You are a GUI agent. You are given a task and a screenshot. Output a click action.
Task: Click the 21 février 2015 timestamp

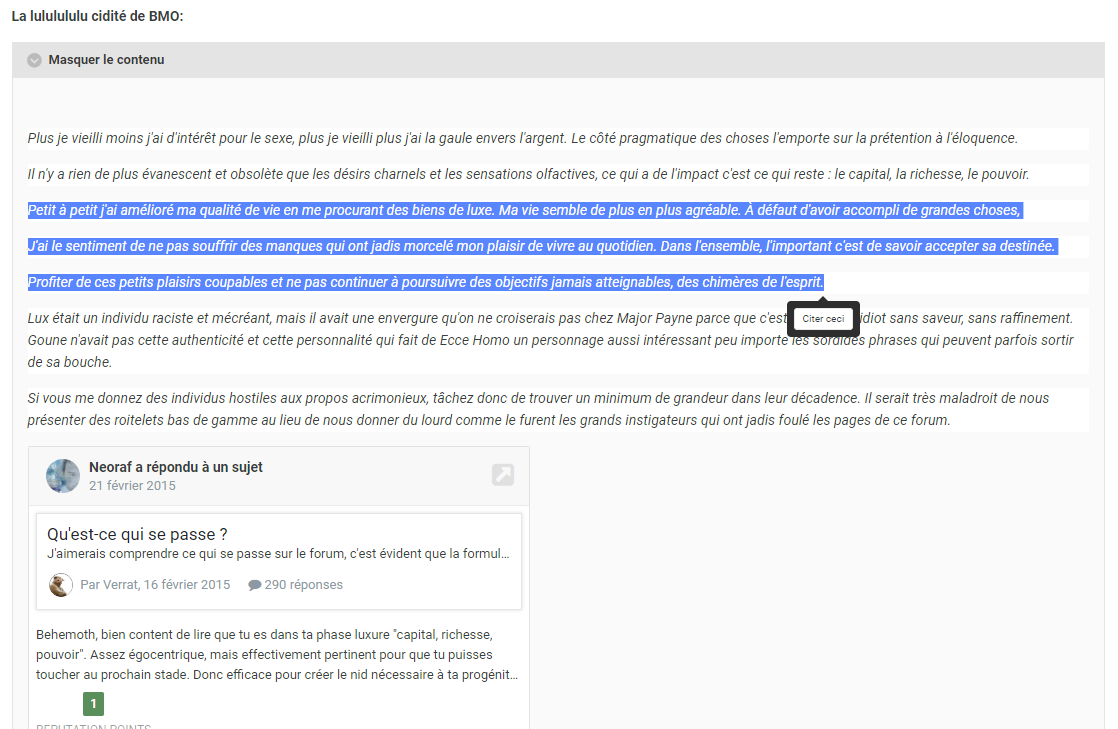click(x=132, y=486)
